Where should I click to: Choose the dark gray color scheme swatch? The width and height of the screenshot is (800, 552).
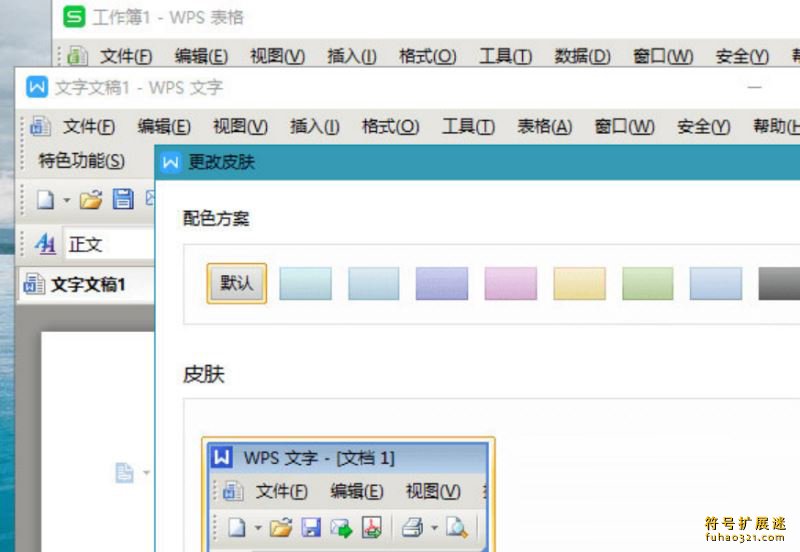[x=779, y=283]
